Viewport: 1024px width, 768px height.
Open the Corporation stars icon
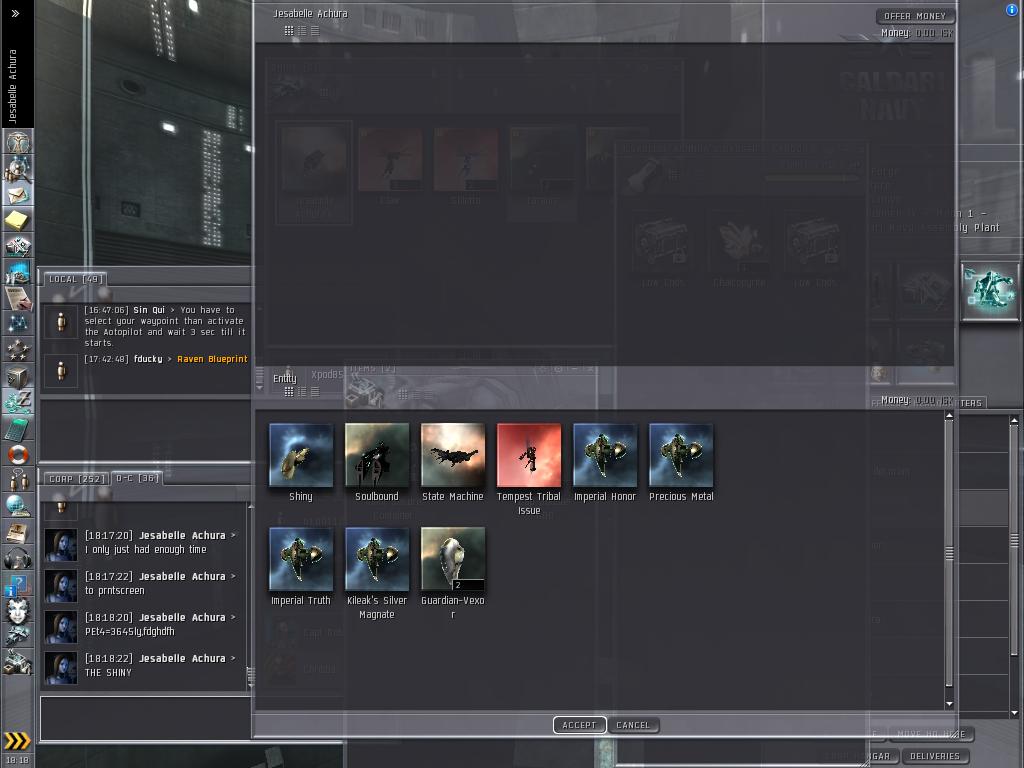18,349
